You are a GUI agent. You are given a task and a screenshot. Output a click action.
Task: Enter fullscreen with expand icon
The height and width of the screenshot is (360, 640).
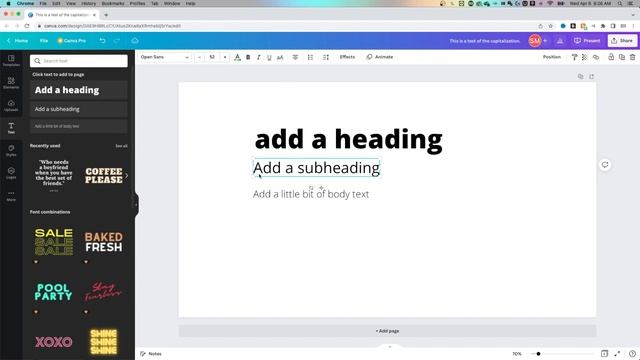(x=617, y=354)
